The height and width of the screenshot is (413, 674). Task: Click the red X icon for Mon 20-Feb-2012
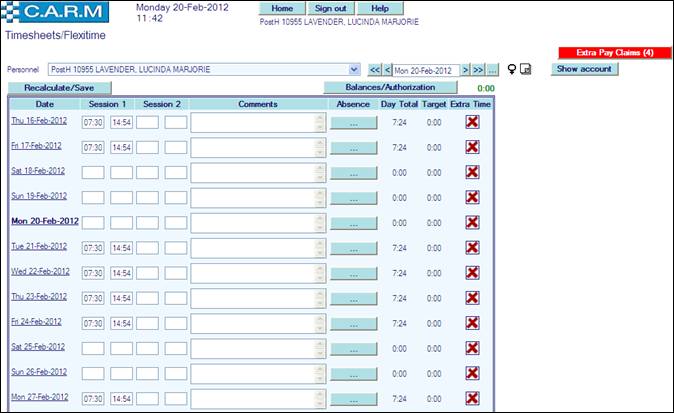click(472, 222)
